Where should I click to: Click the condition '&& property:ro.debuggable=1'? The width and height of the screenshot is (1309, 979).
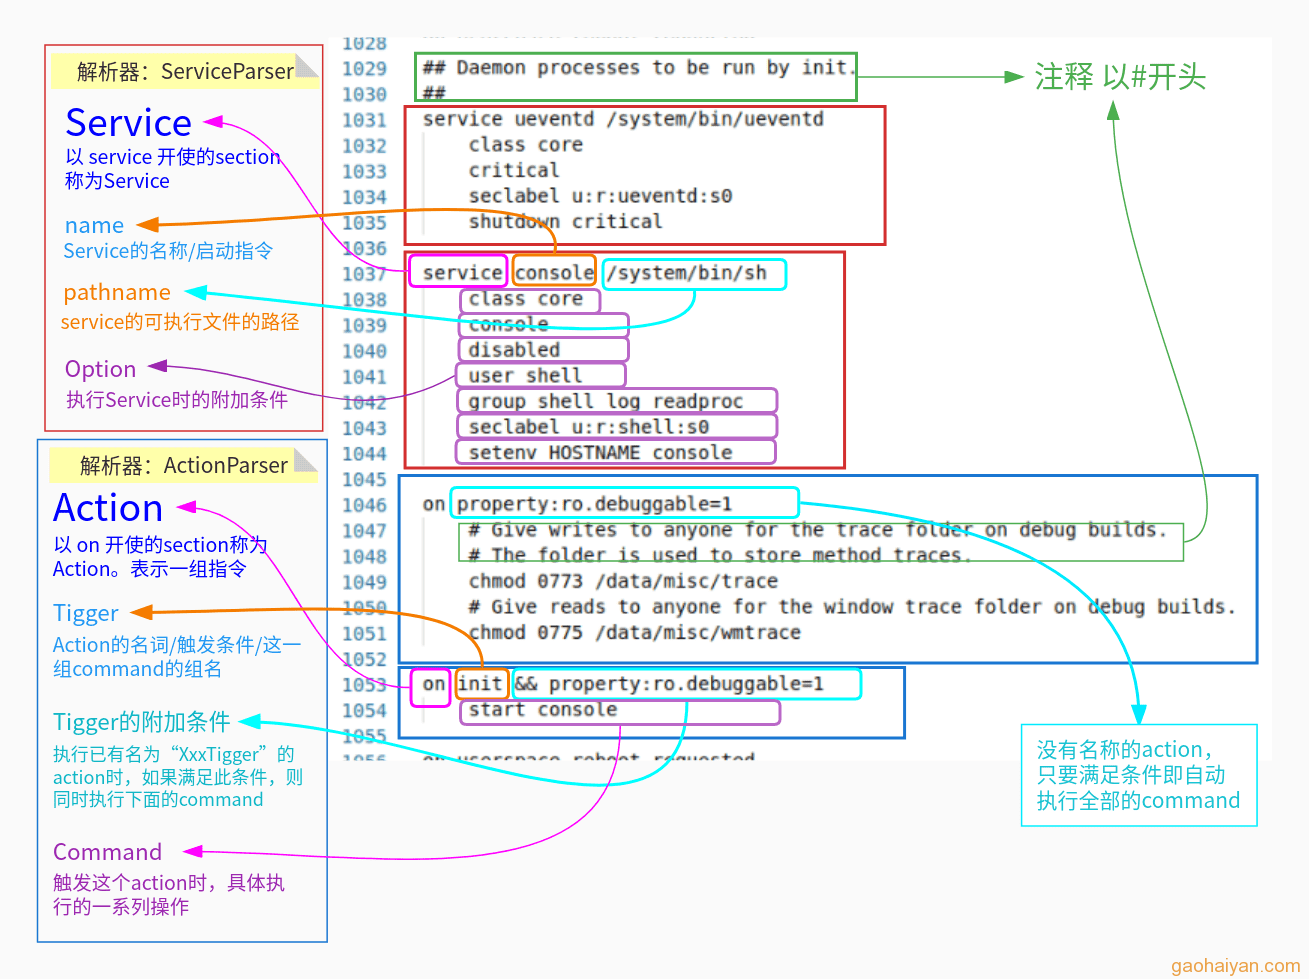click(x=669, y=684)
